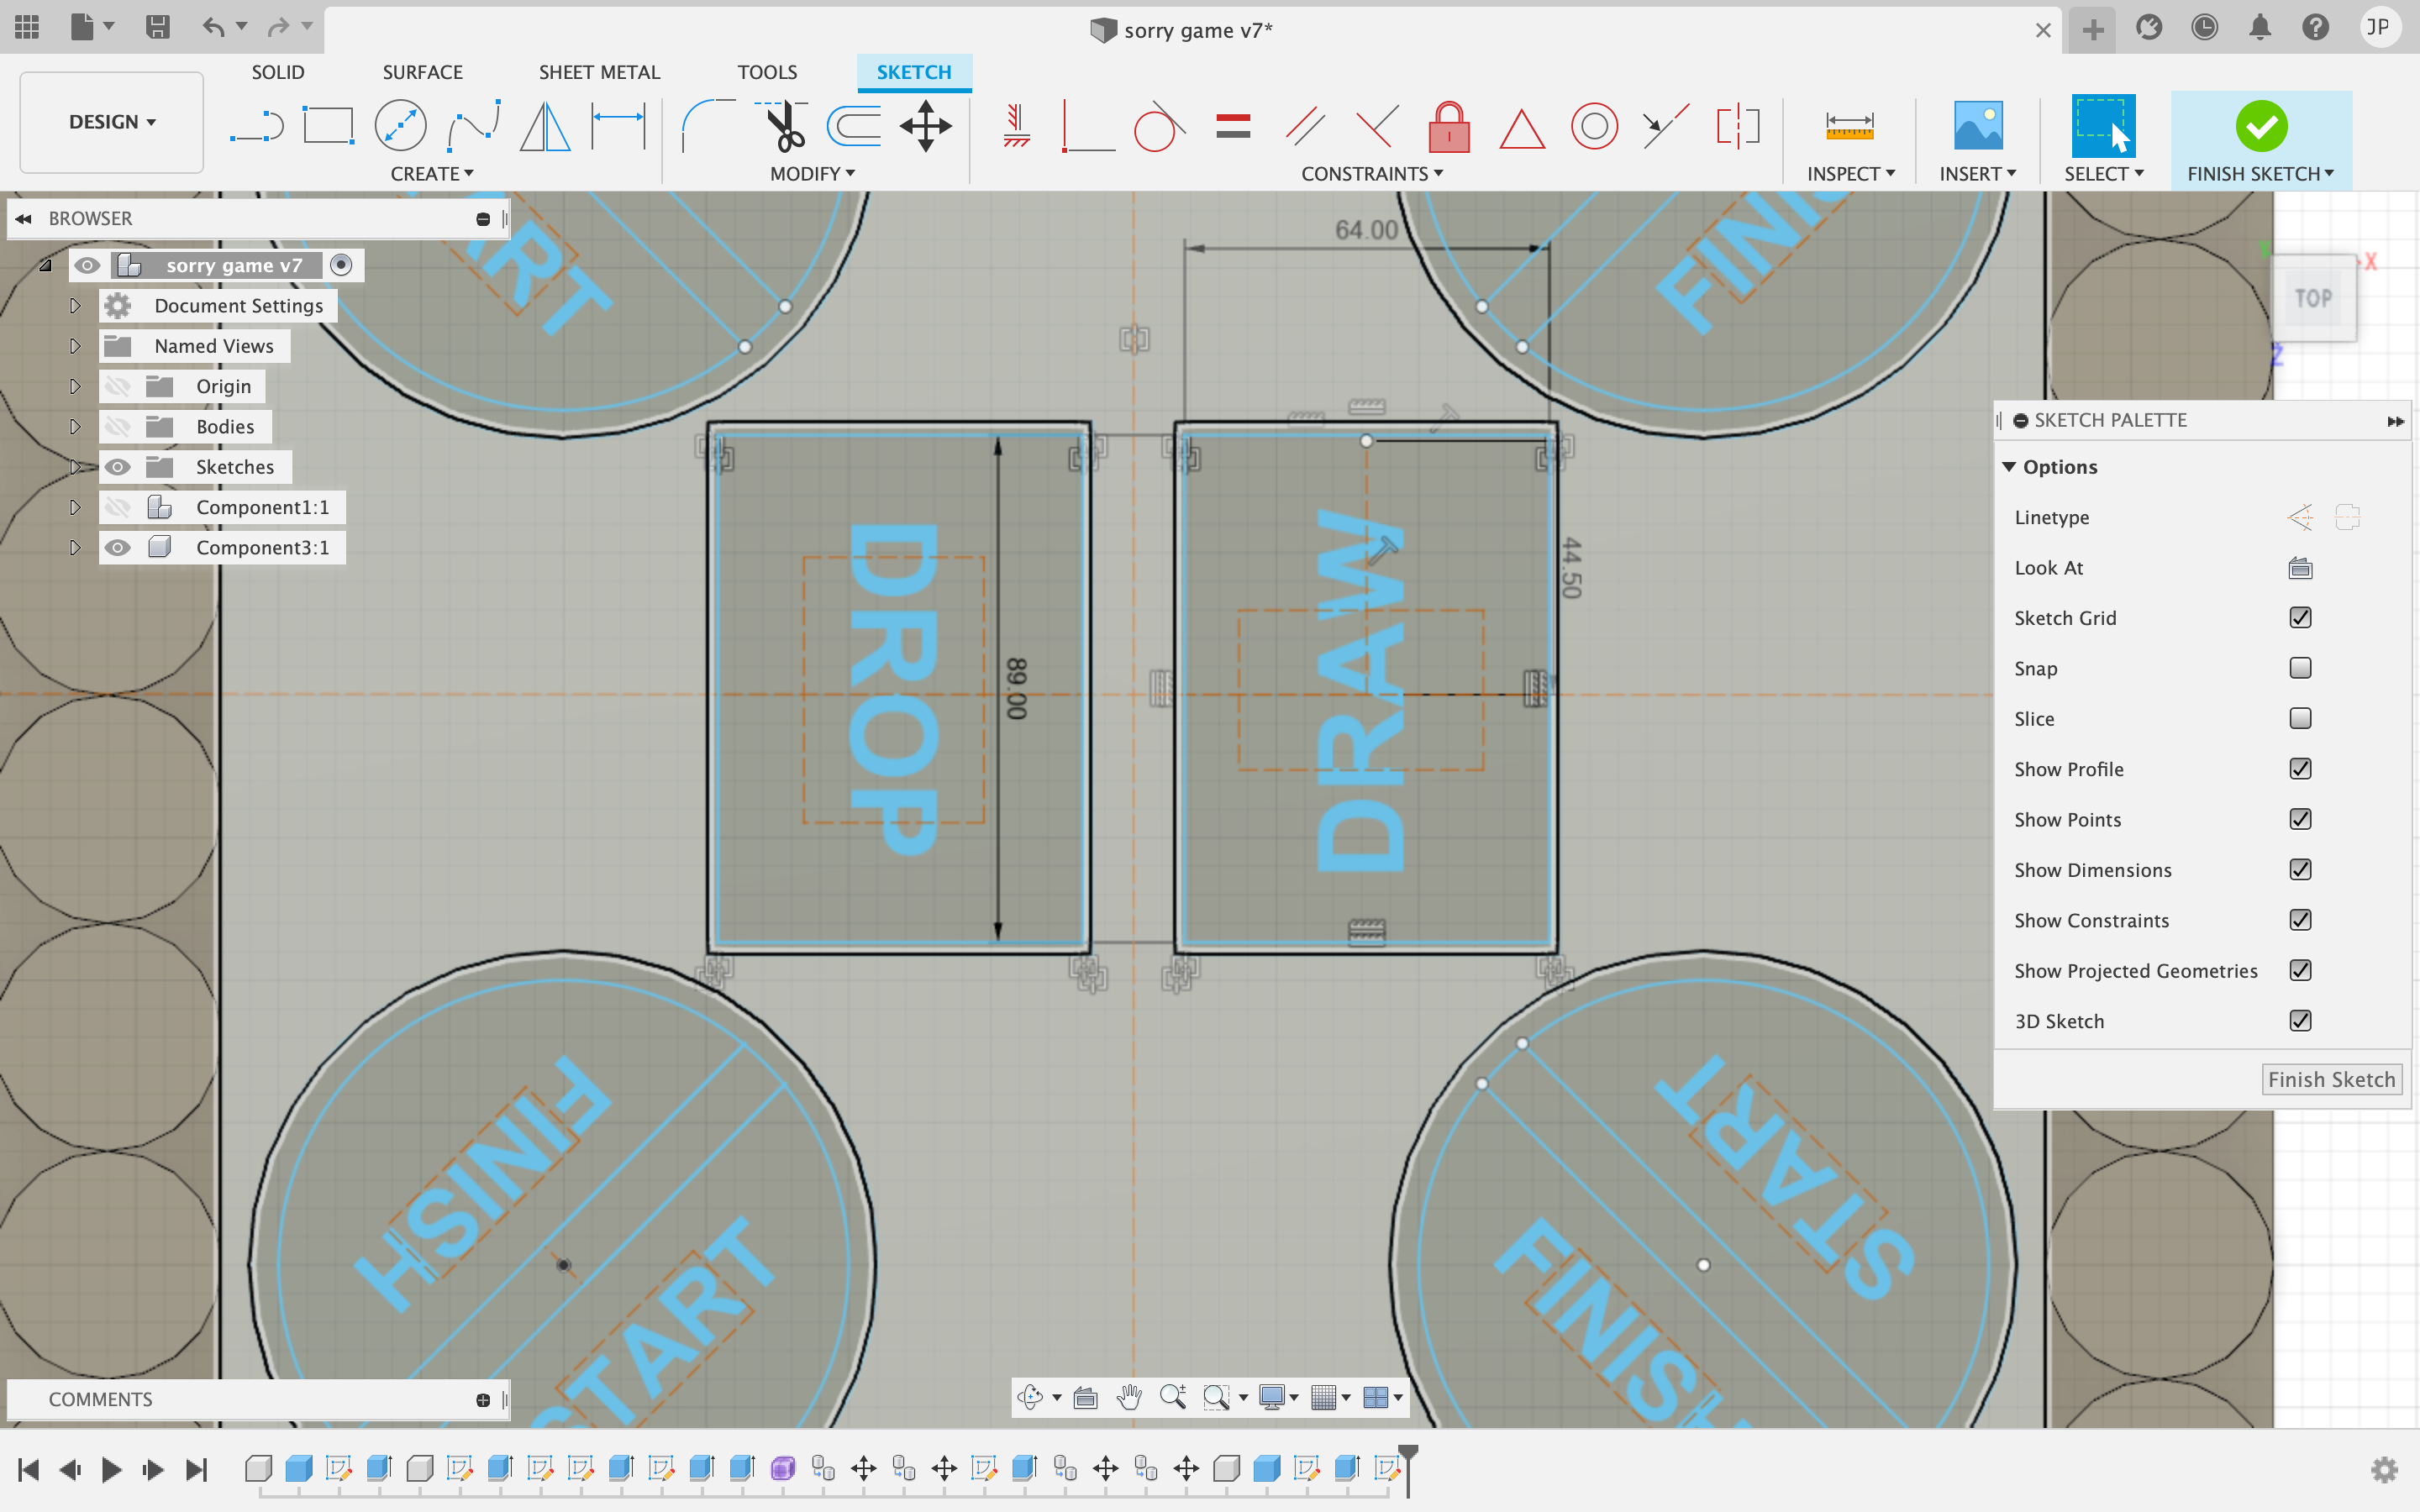Switch to the SURFACE tab

[422, 72]
